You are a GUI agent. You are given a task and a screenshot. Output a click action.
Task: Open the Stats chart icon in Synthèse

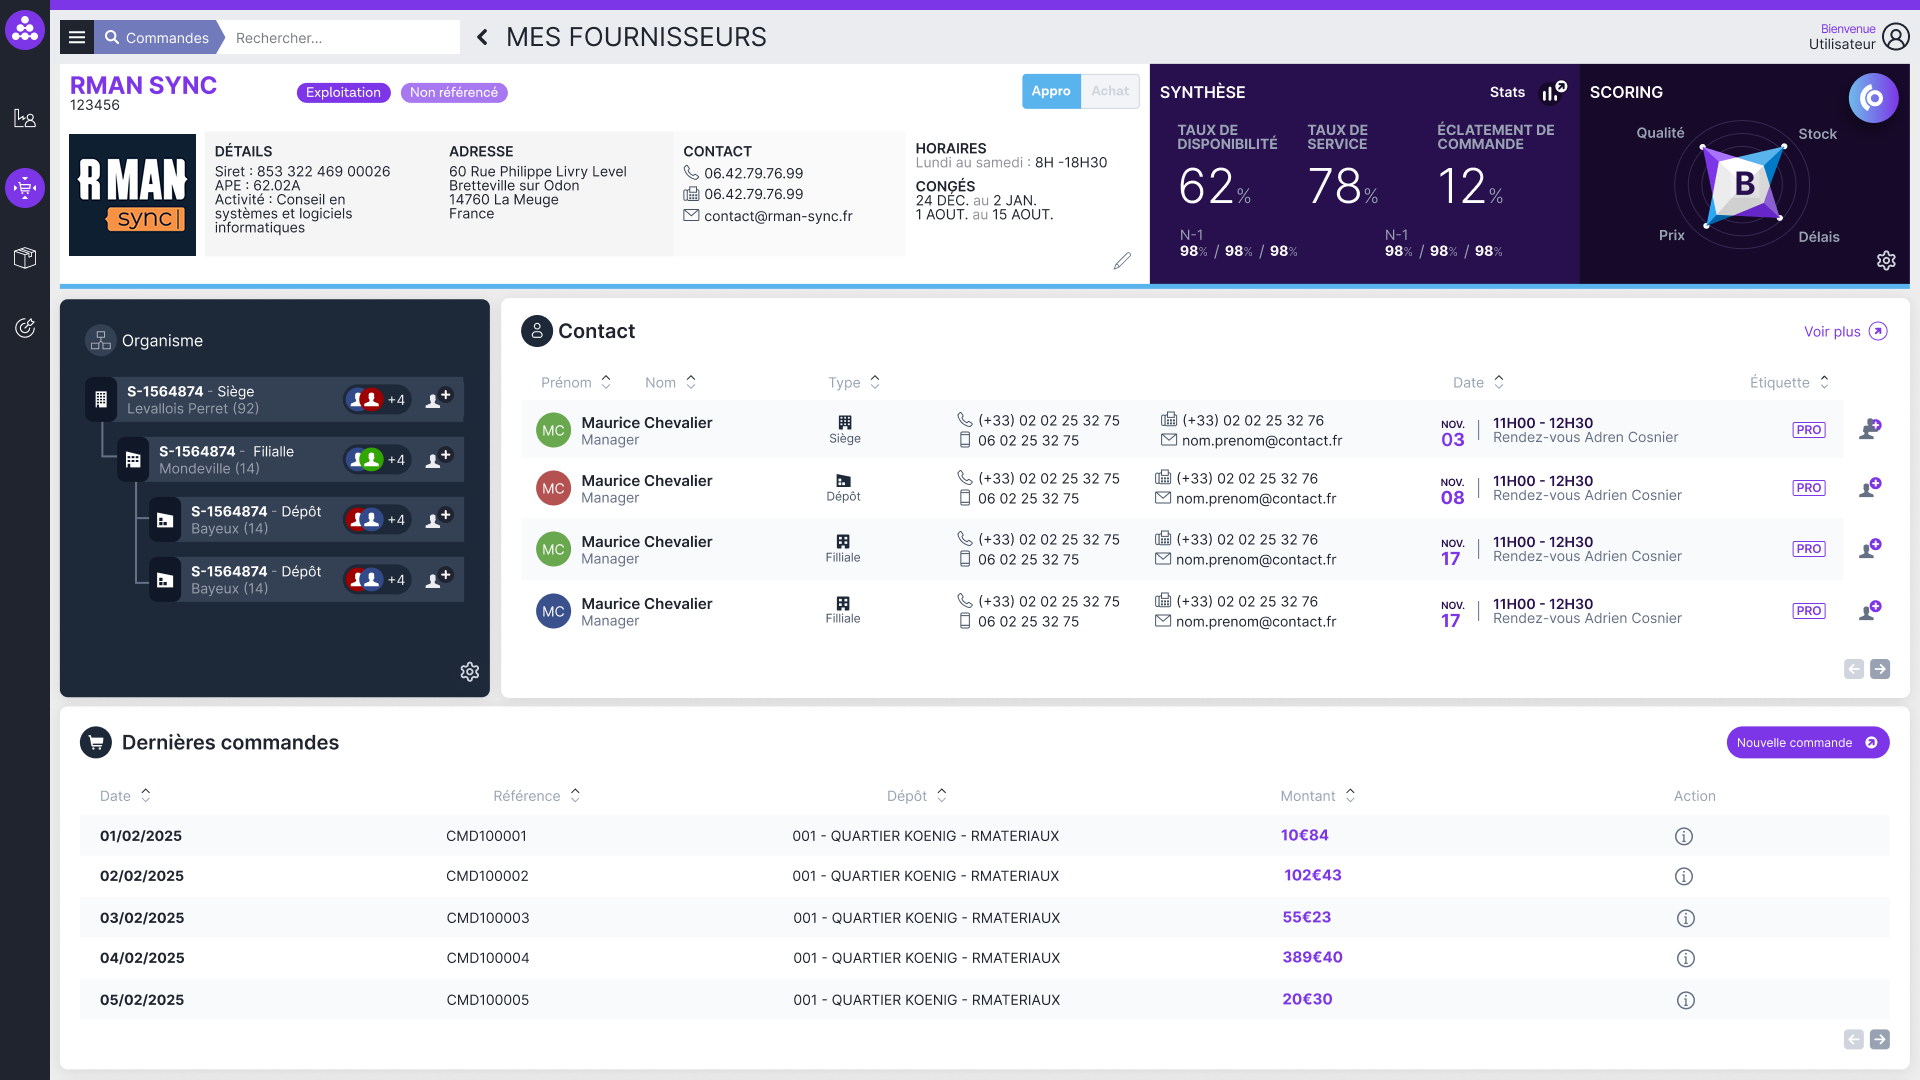pos(1552,92)
